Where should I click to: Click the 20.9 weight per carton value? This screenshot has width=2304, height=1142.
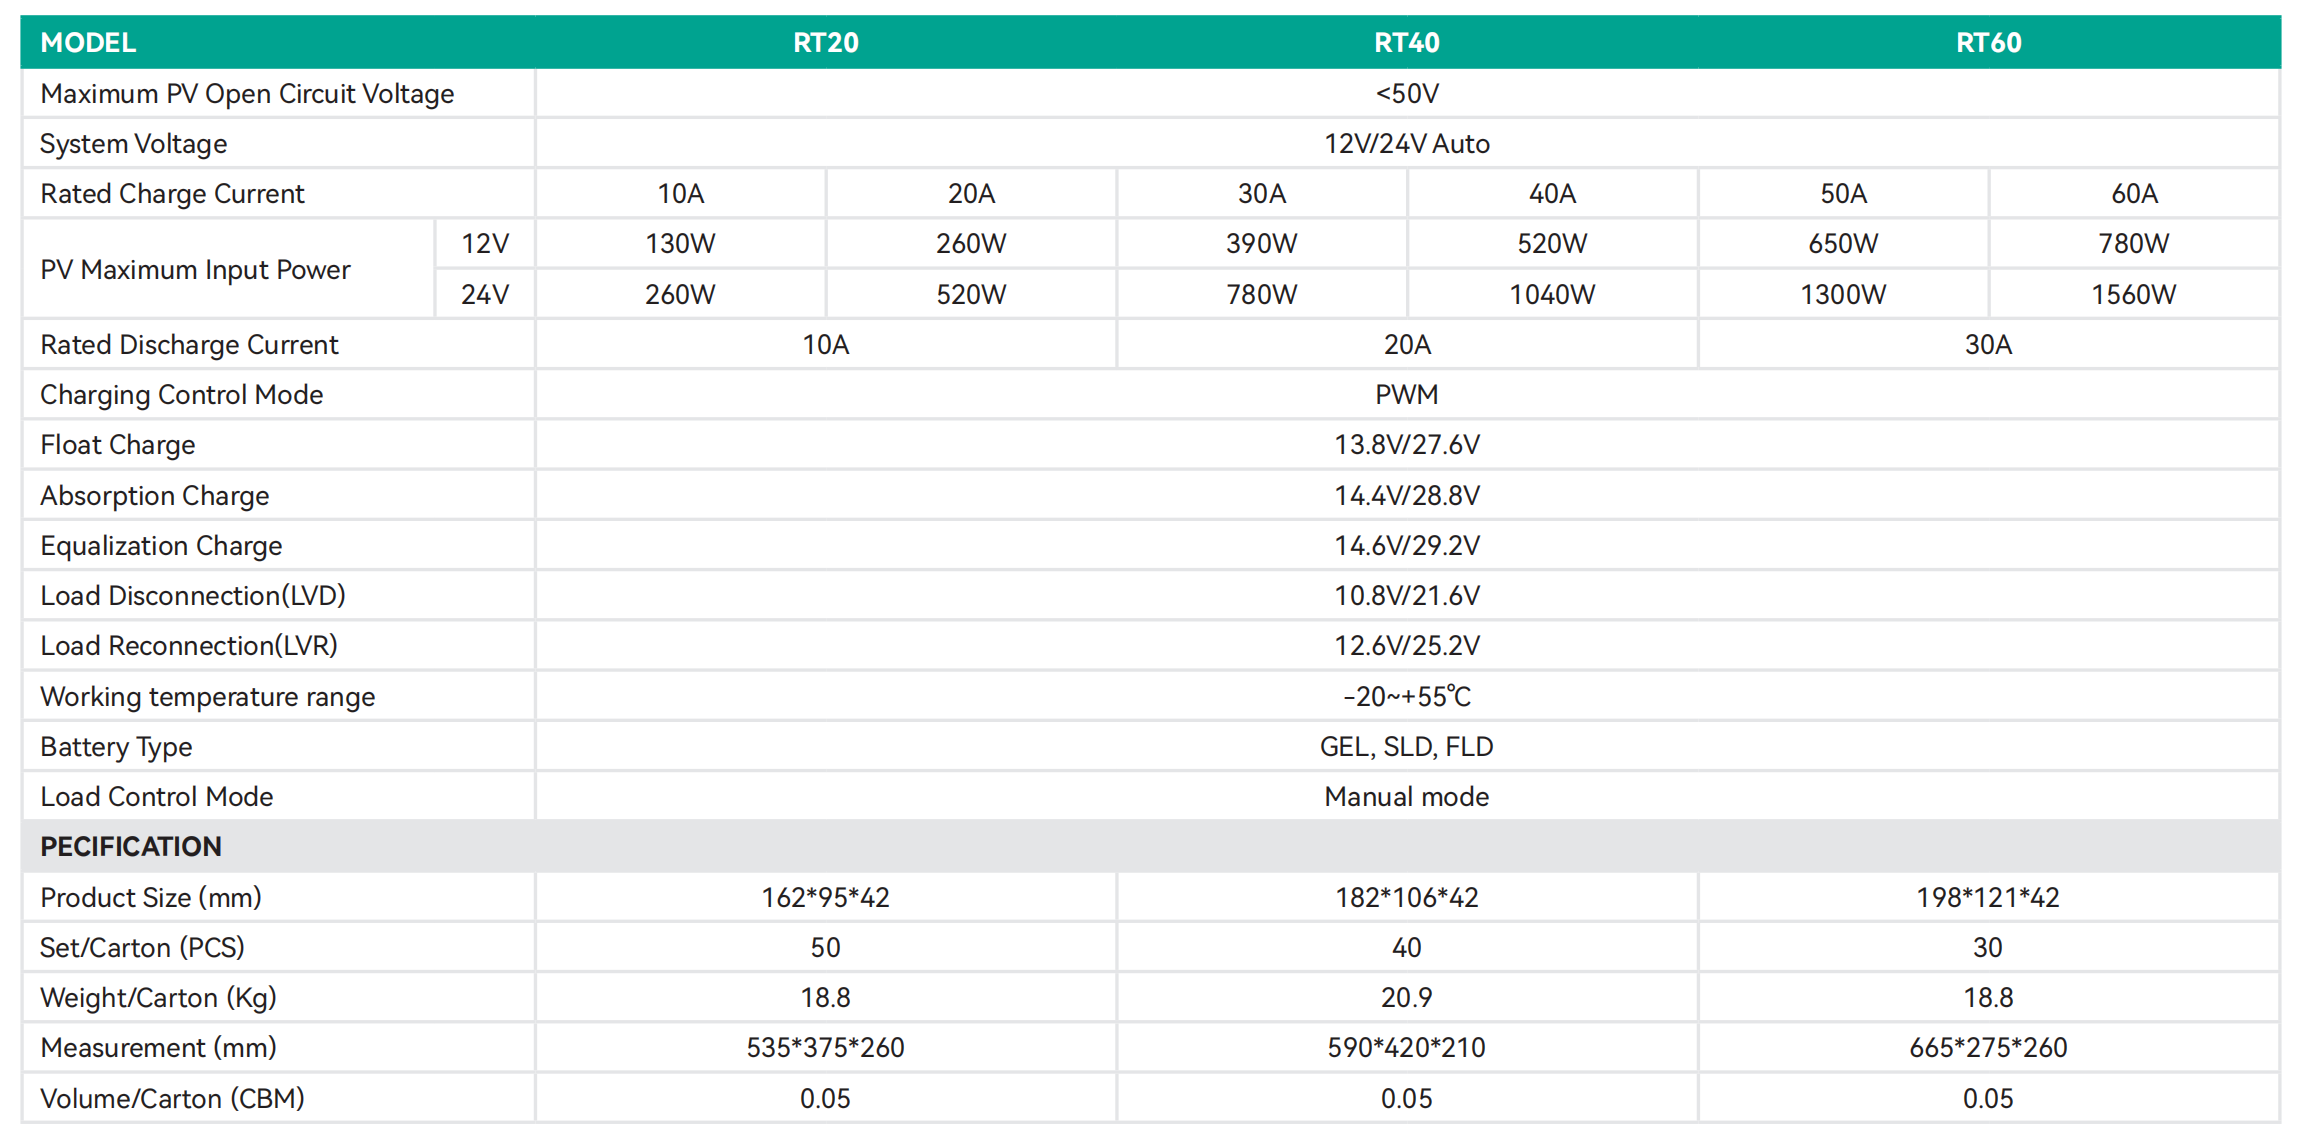[x=1406, y=998]
